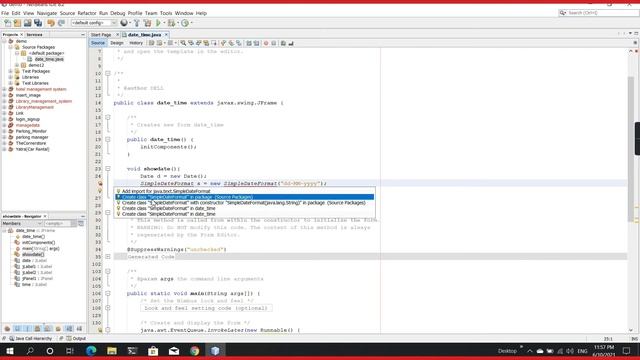The height and width of the screenshot is (360, 640).
Task: Click the Uncomment icon at editor toolbar end
Action: click(x=291, y=43)
